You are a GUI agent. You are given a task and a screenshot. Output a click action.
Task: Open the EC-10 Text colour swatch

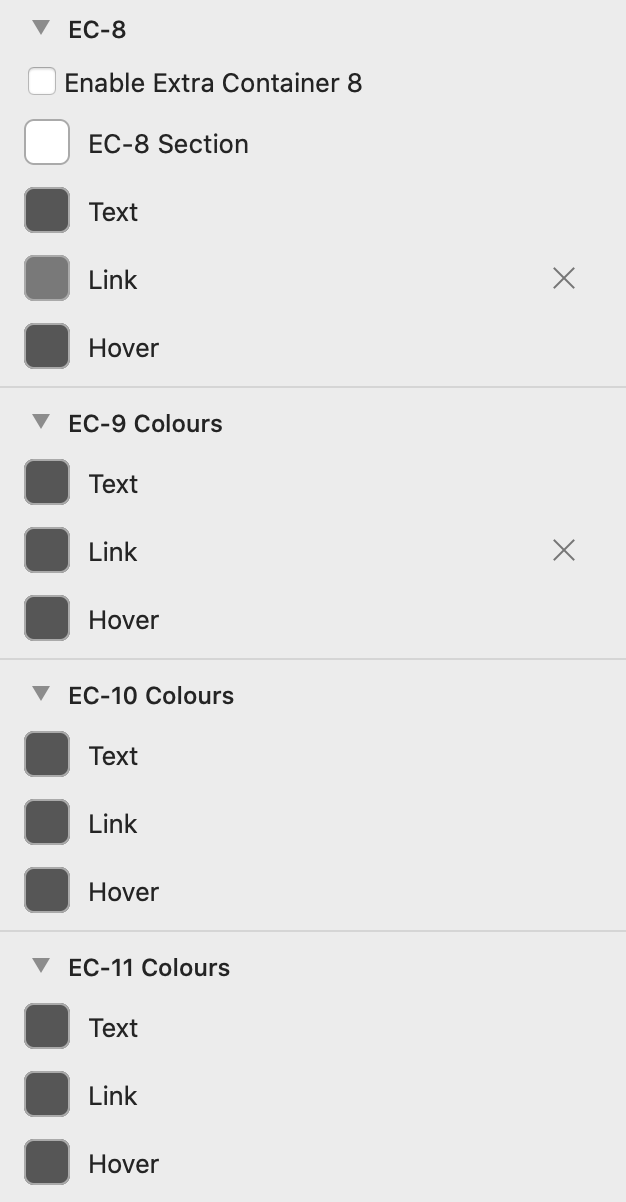coord(47,755)
